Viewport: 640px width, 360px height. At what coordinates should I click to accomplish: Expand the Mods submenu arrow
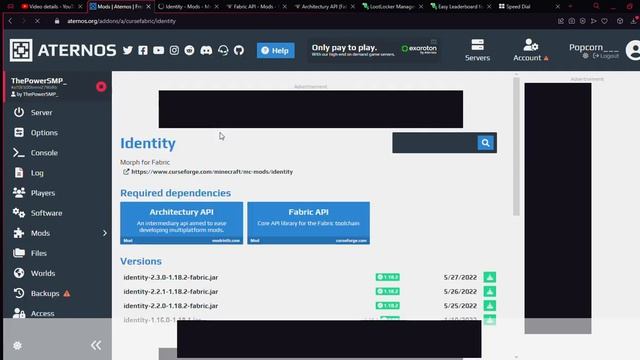coord(105,233)
